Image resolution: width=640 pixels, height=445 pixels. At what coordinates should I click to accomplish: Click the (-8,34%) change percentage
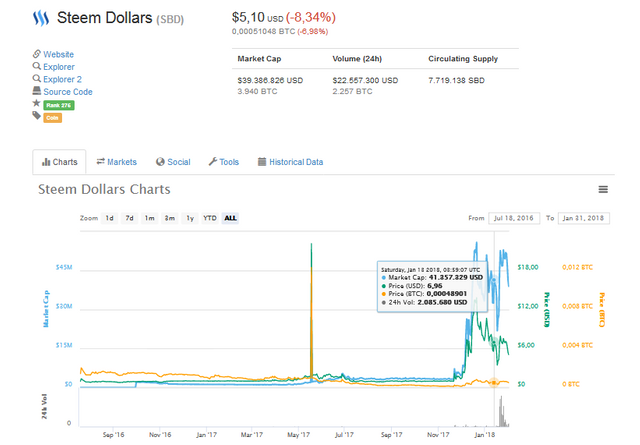311,18
